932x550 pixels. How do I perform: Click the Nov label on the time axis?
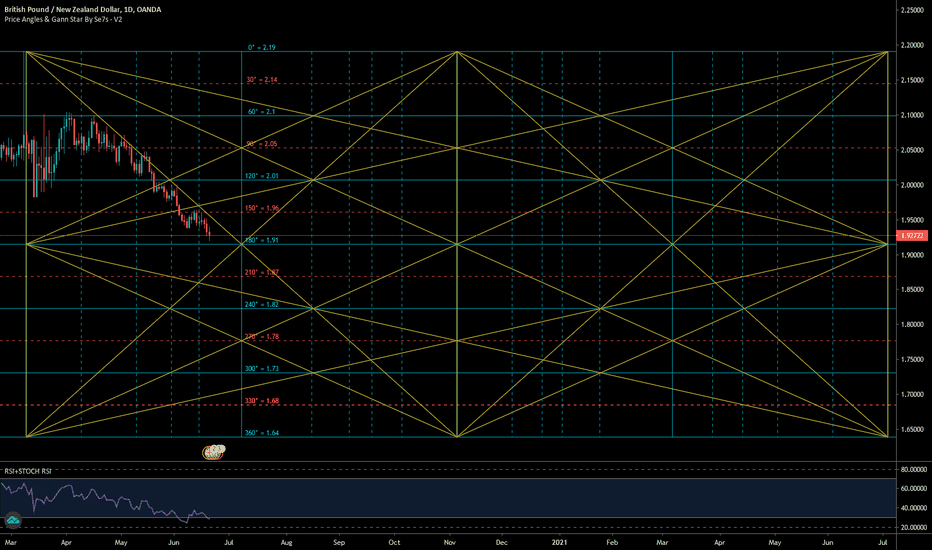450,542
